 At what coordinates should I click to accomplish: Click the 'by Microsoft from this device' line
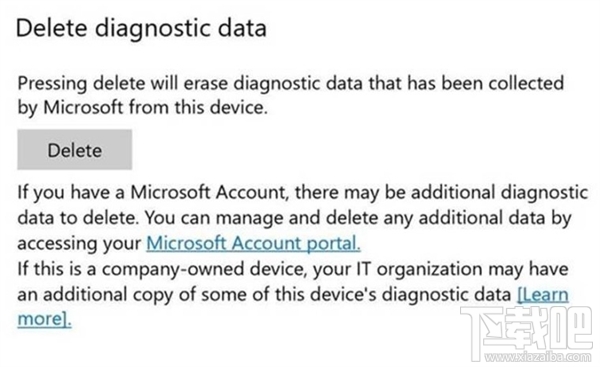142,108
